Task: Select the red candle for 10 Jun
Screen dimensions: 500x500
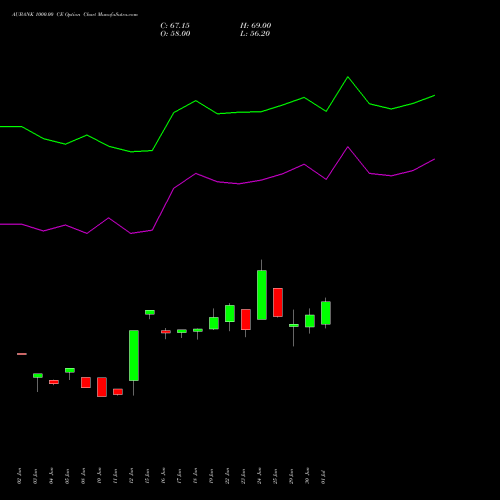Action: click(102, 387)
